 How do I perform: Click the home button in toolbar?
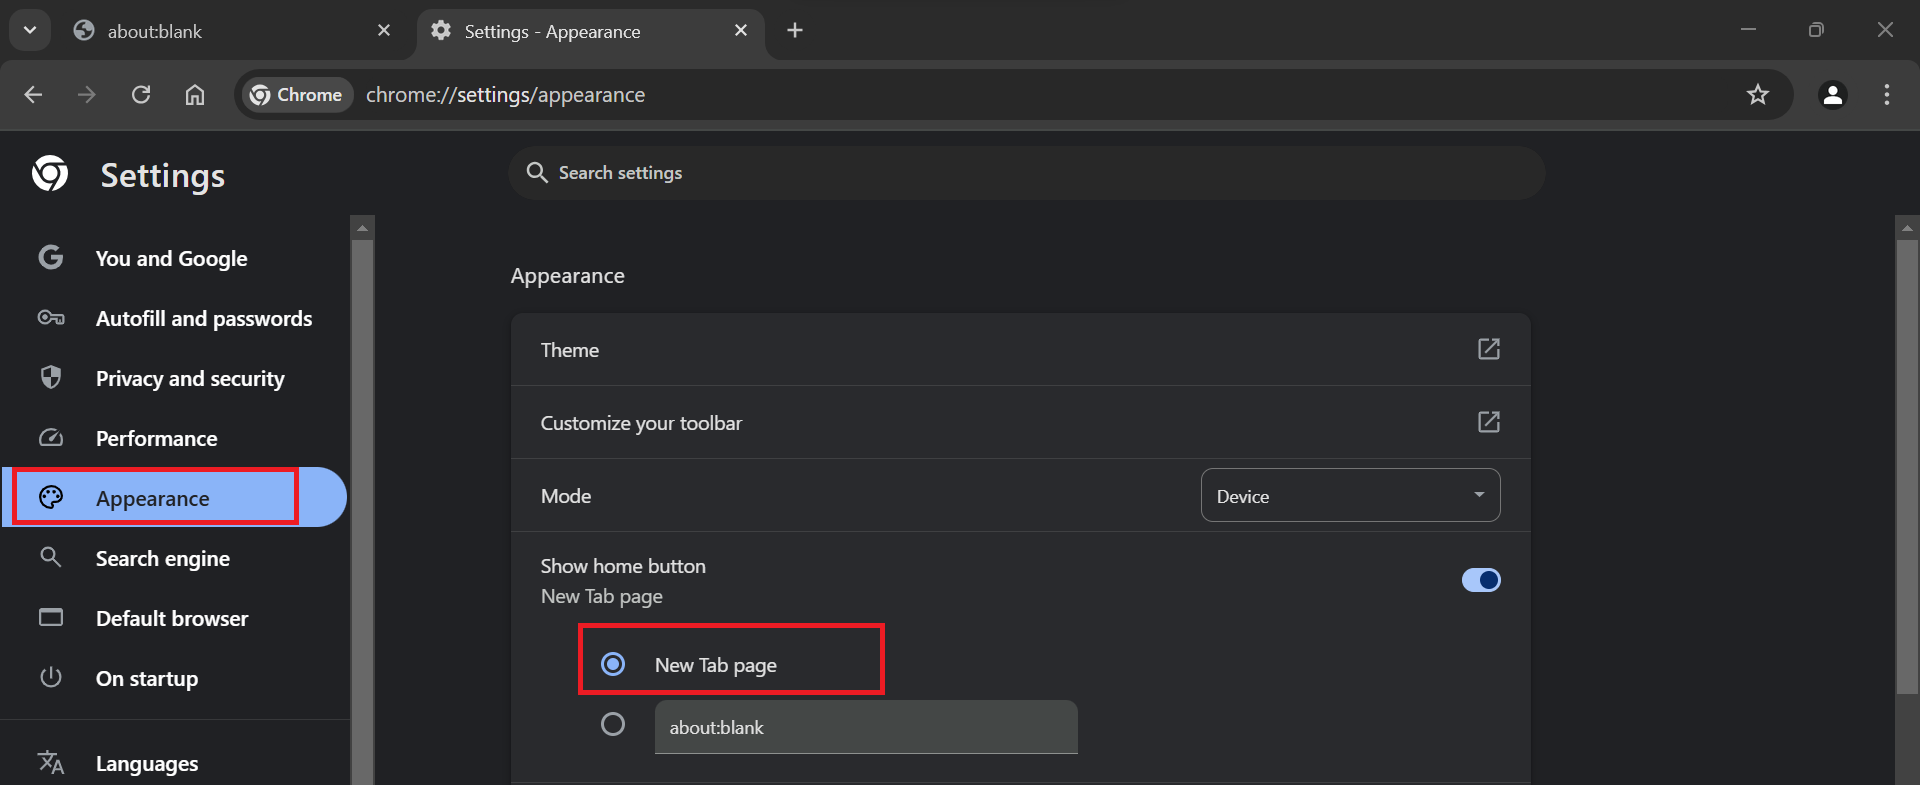click(x=195, y=95)
